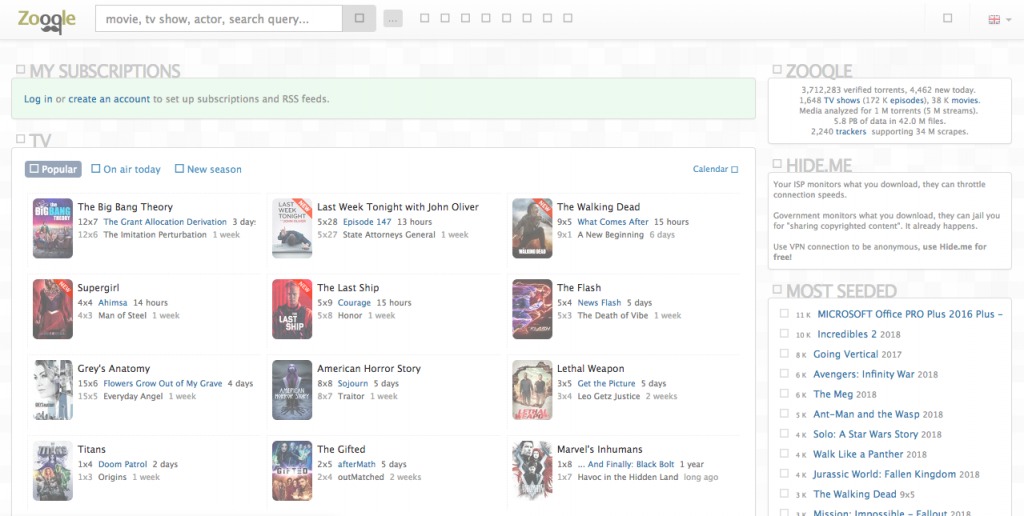Image resolution: width=1024 pixels, height=516 pixels.
Task: Open The Last Ship episode Courage
Action: click(354, 303)
